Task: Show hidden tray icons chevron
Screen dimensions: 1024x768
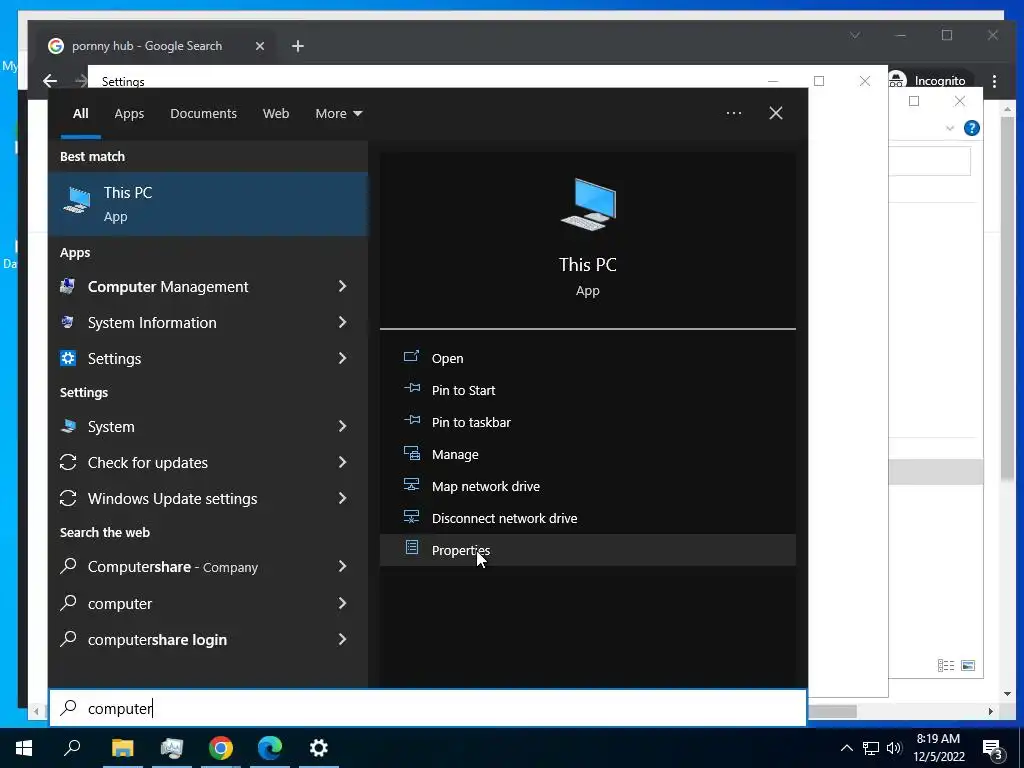Action: (846, 748)
